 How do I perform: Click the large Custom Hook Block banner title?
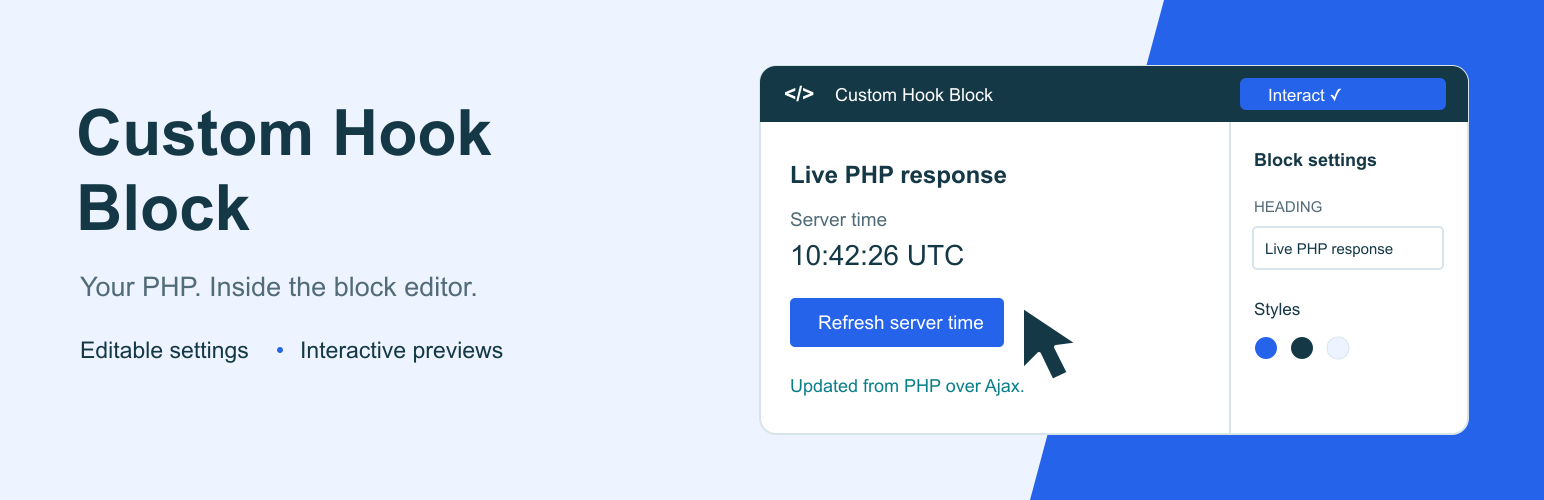pyautogui.click(x=284, y=171)
